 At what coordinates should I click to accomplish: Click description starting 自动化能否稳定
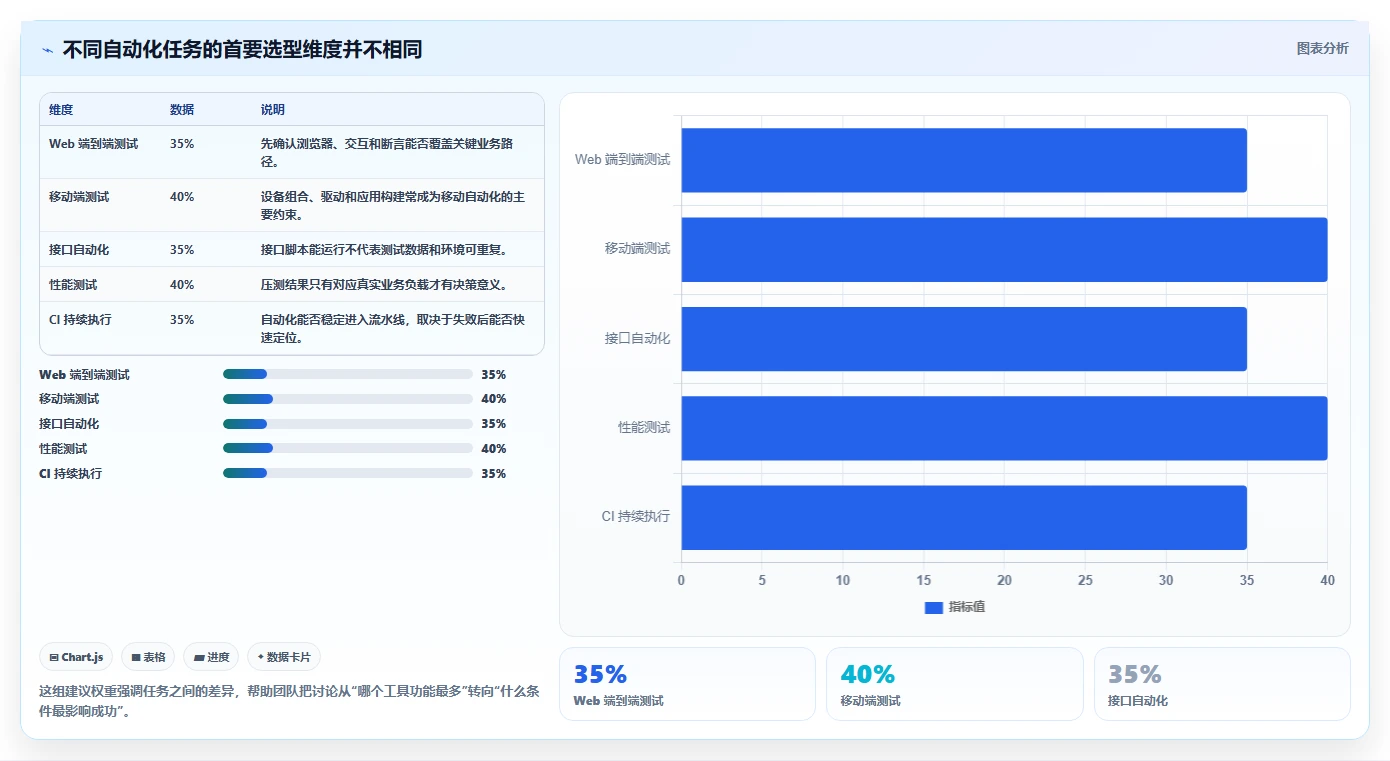393,329
